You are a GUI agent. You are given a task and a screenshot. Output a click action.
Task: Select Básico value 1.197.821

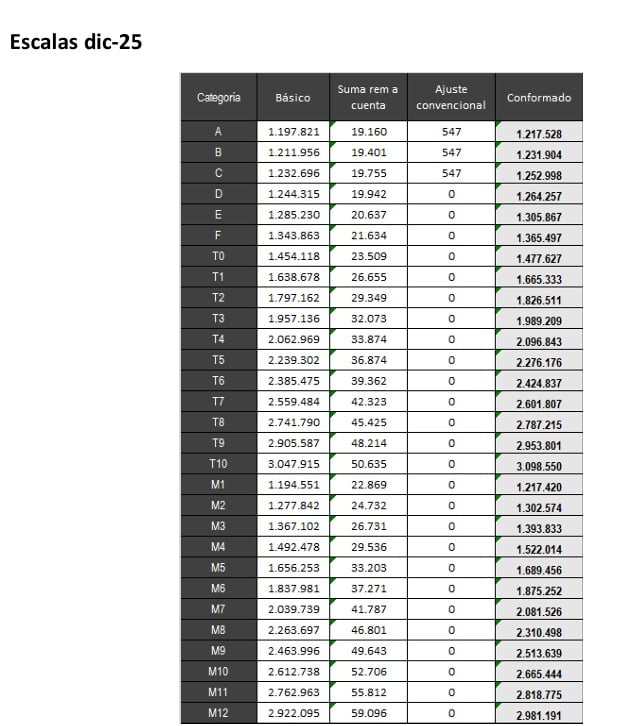tap(293, 131)
